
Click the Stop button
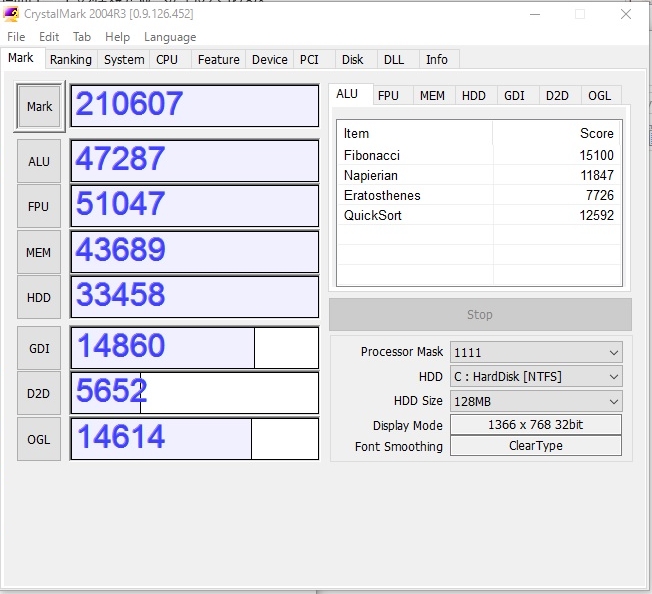click(480, 315)
